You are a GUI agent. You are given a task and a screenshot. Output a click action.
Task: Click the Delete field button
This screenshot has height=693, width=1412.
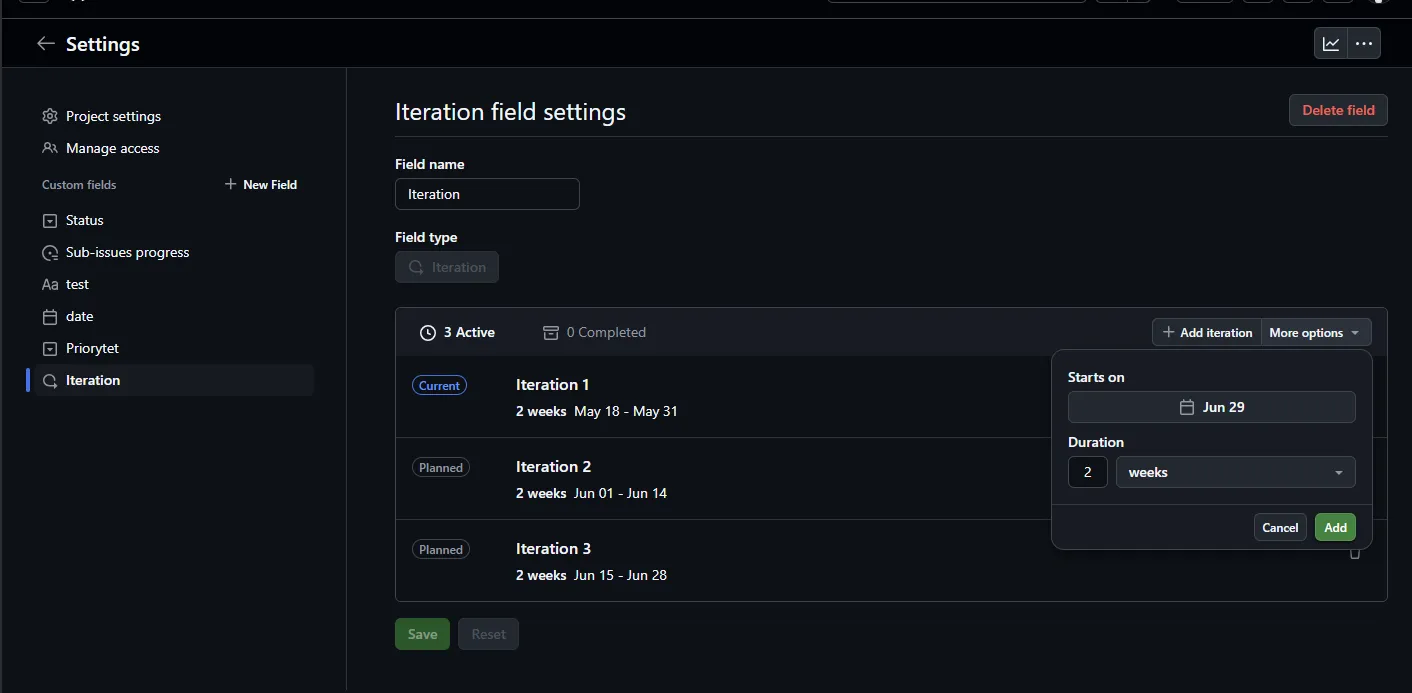1338,110
